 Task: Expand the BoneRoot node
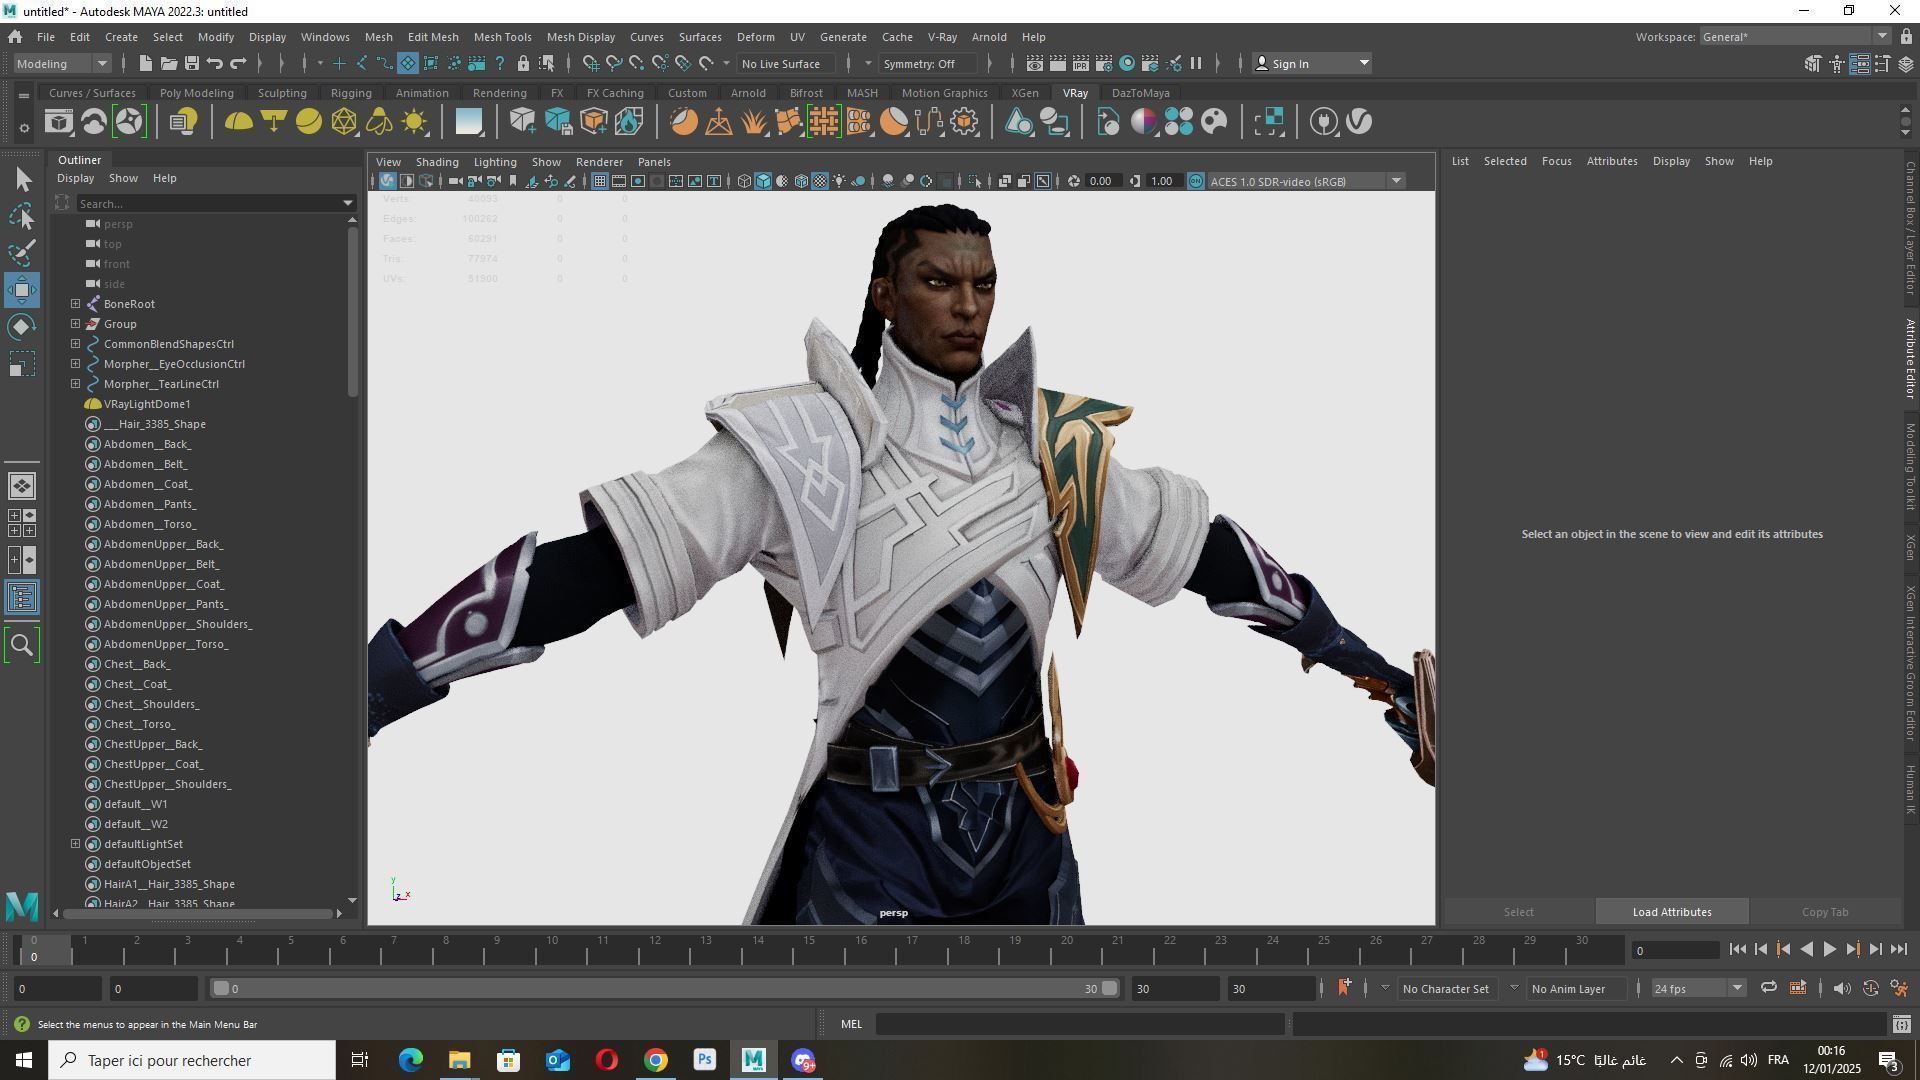(x=75, y=304)
